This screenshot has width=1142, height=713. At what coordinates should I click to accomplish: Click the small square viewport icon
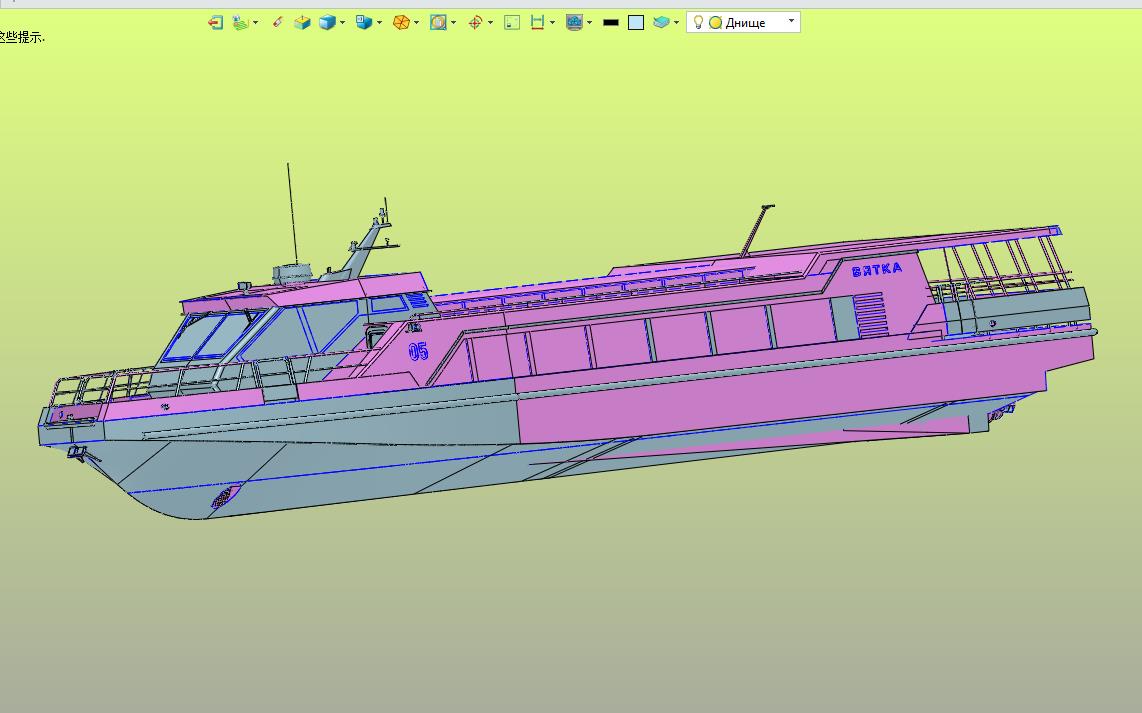tap(512, 22)
